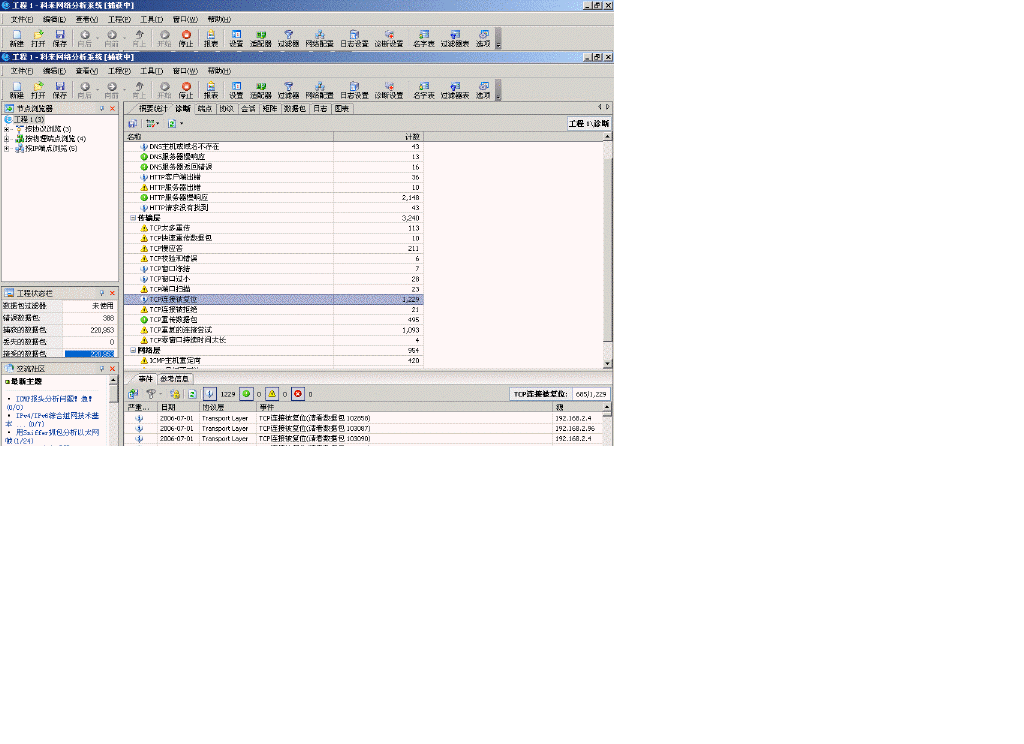The height and width of the screenshot is (744, 1024).
Task: Sort diagnosis list by 计数 column header
Action: (412, 136)
